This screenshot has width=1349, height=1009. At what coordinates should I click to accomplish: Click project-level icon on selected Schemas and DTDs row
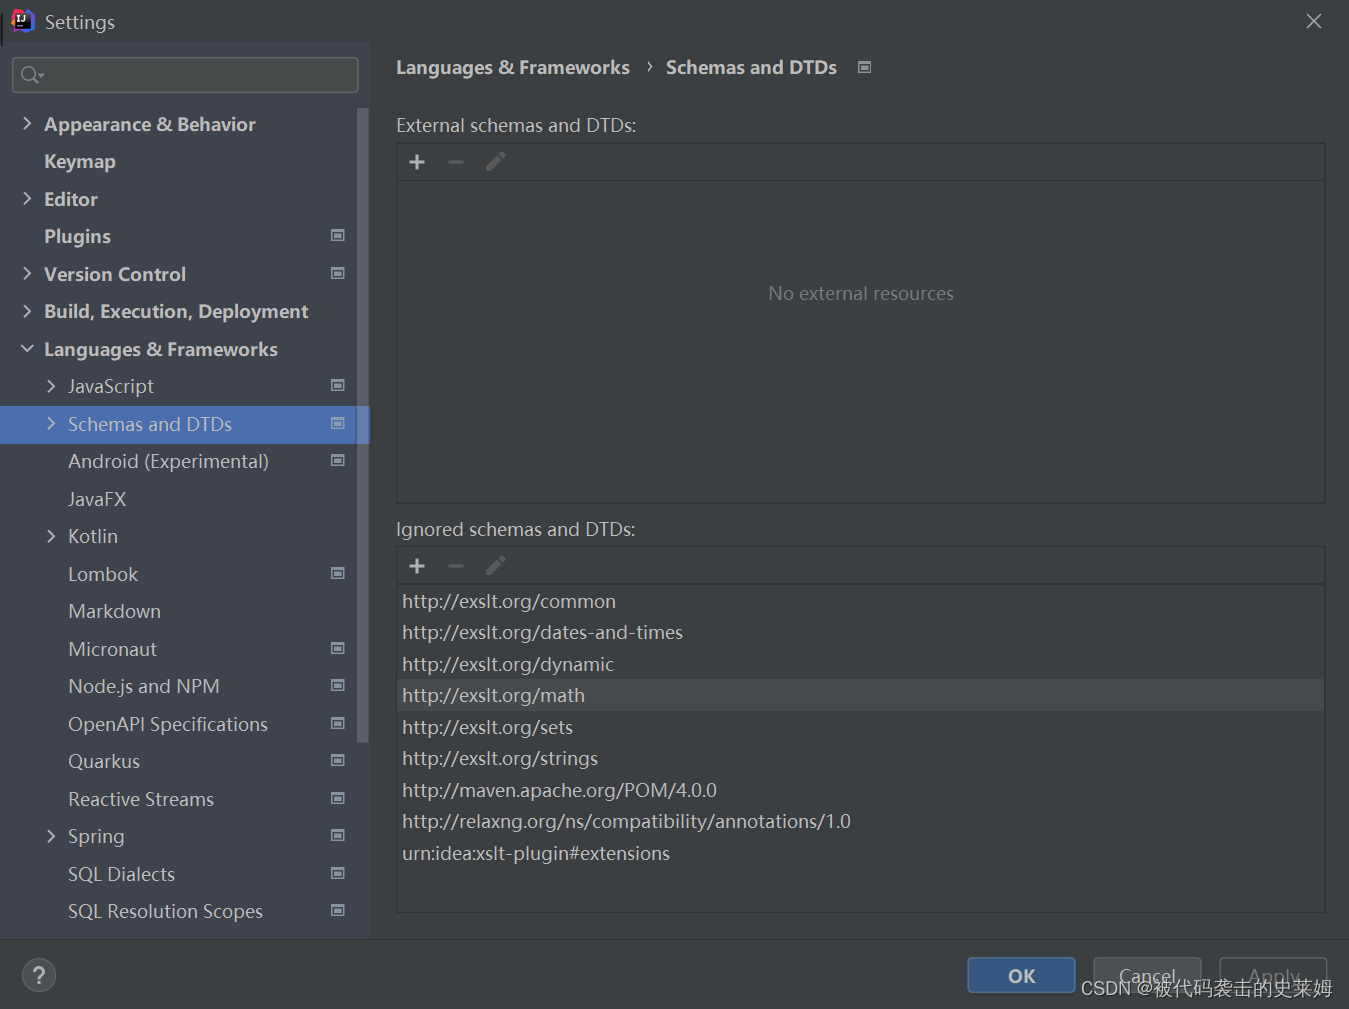pyautogui.click(x=338, y=424)
